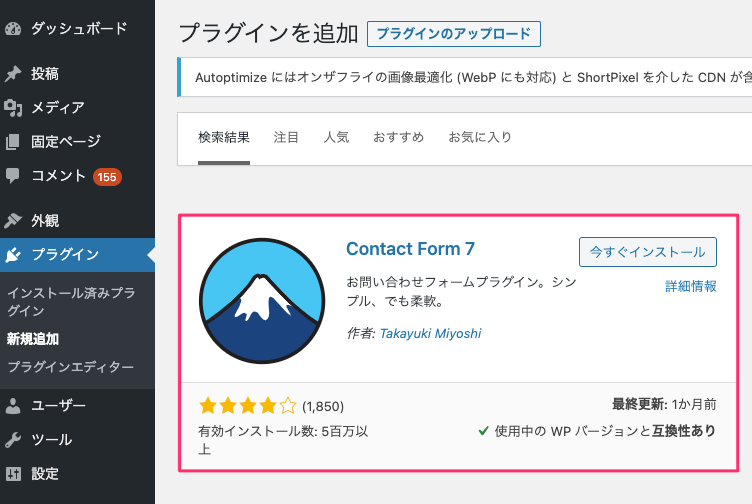
Task: Click the Contact Form 7 Mt. Fuji logo
Action: tap(262, 301)
